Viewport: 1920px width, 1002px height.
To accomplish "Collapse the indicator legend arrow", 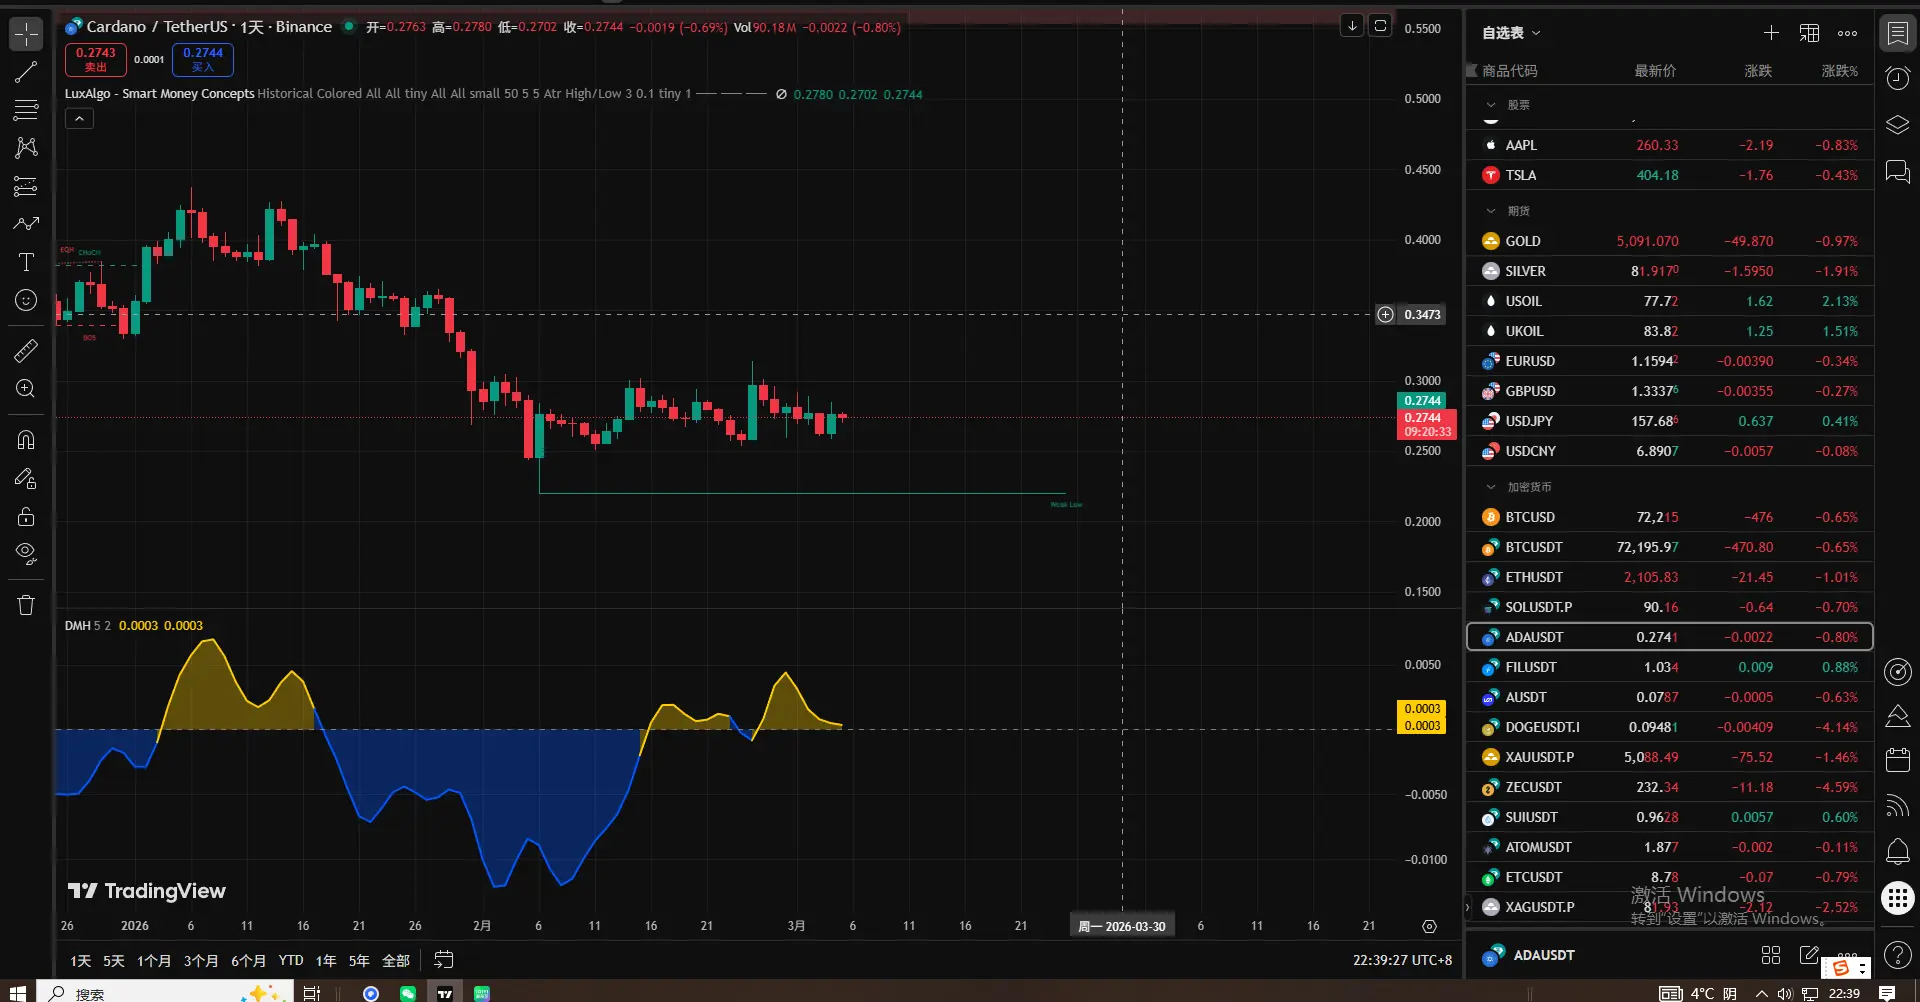I will pyautogui.click(x=79, y=119).
